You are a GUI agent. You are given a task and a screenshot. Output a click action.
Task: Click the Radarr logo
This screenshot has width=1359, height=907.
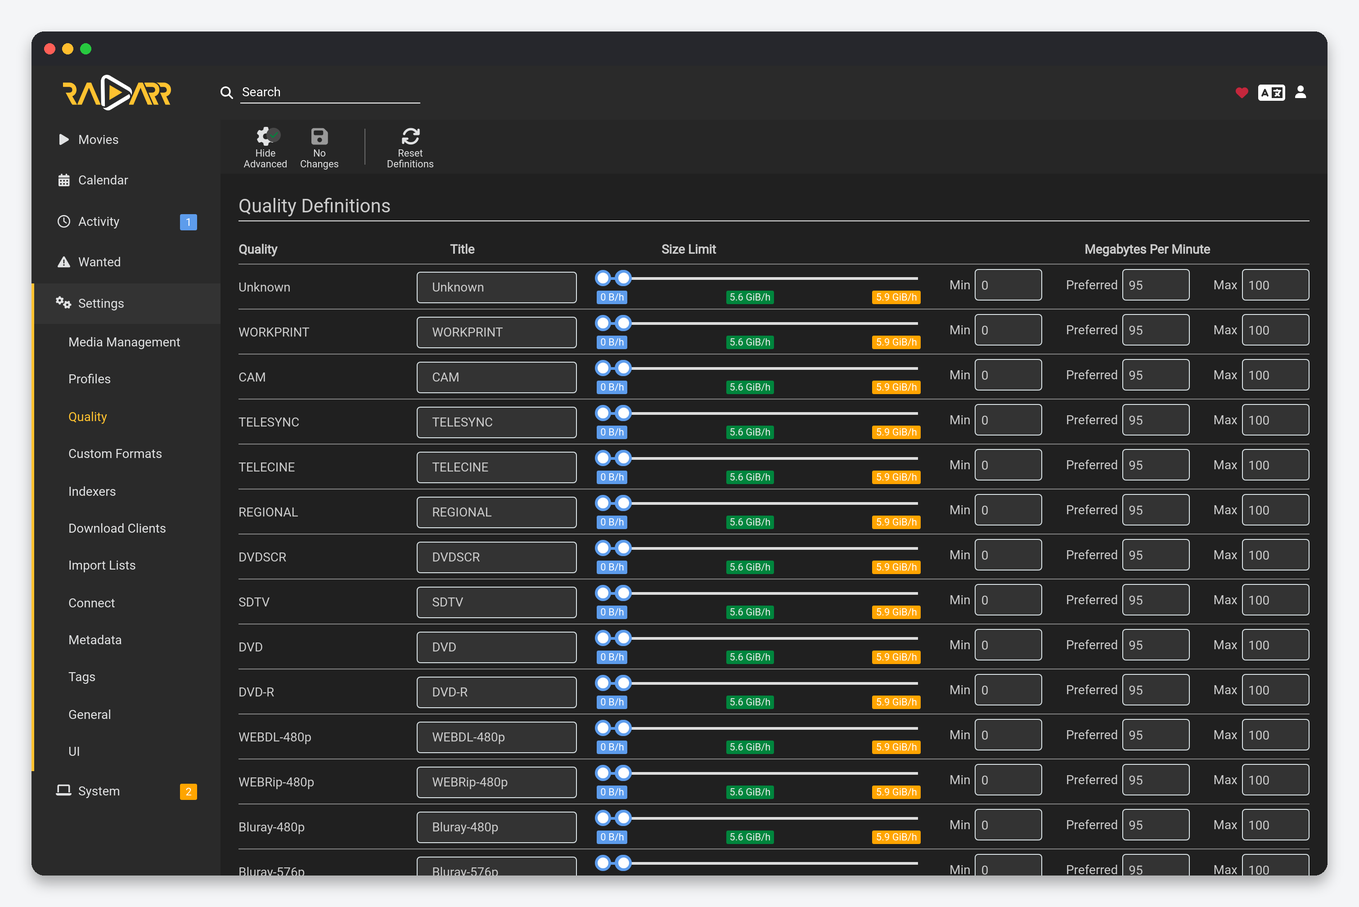pyautogui.click(x=117, y=93)
